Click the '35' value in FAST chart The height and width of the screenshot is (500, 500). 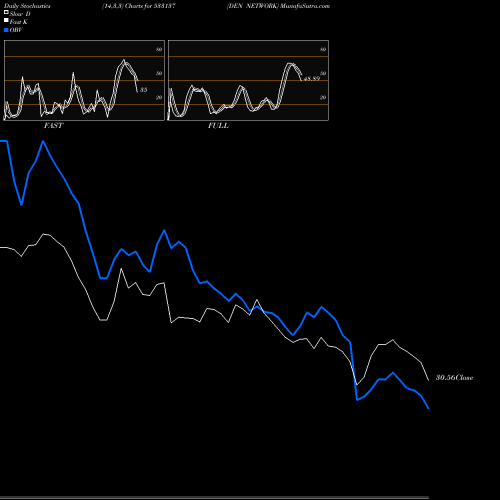point(143,90)
